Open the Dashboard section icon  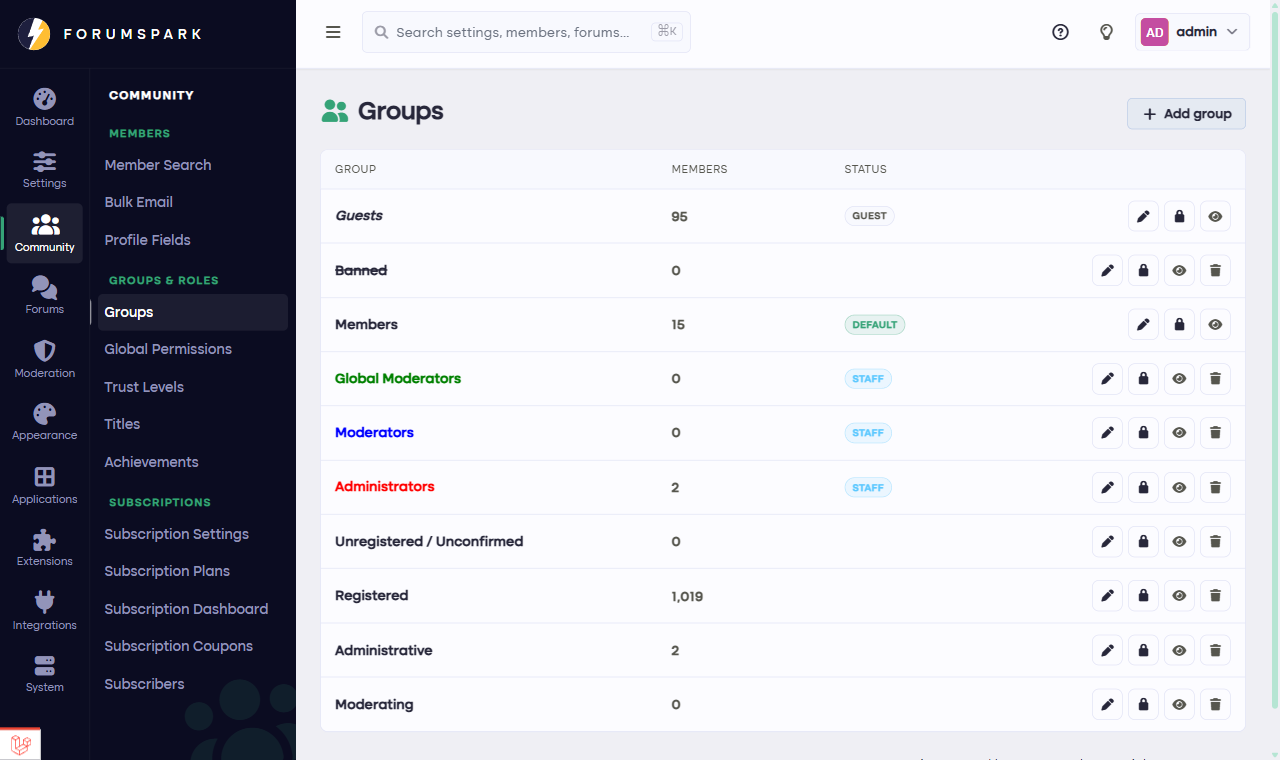(45, 99)
